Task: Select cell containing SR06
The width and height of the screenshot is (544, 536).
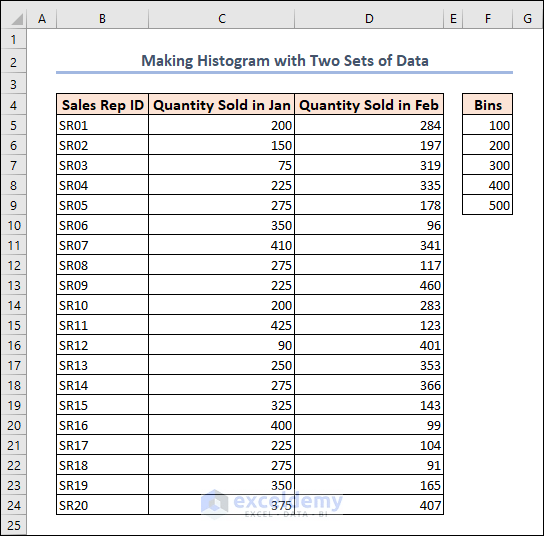Action: [102, 225]
